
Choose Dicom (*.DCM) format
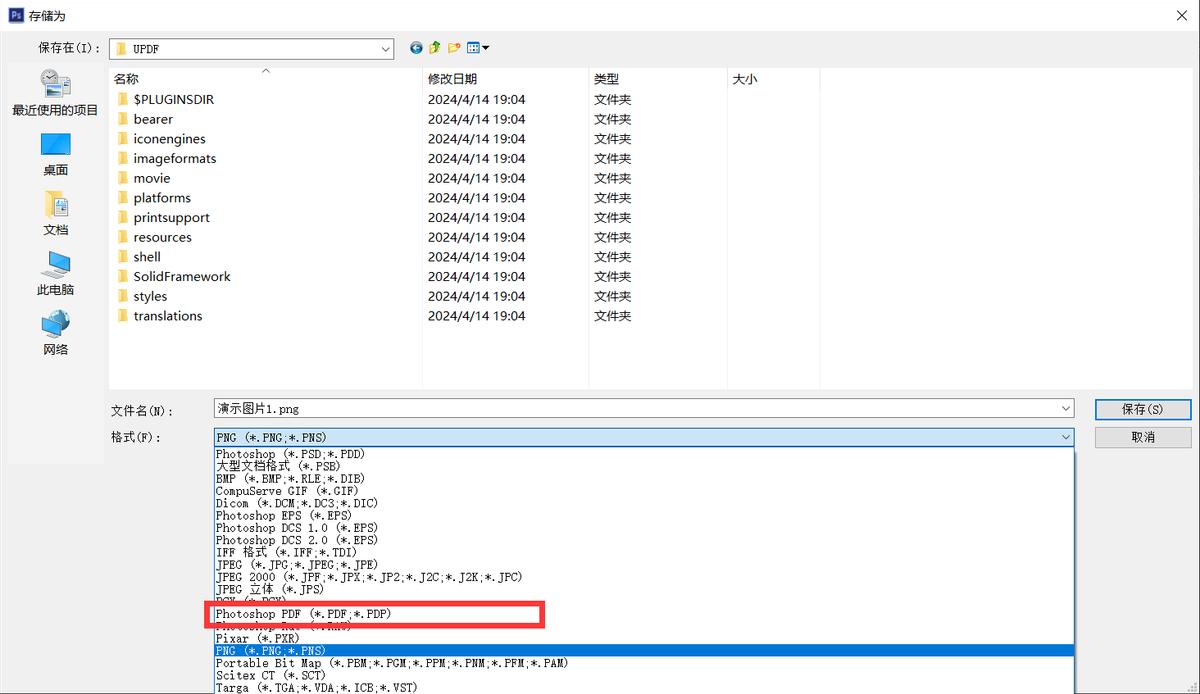[644, 503]
